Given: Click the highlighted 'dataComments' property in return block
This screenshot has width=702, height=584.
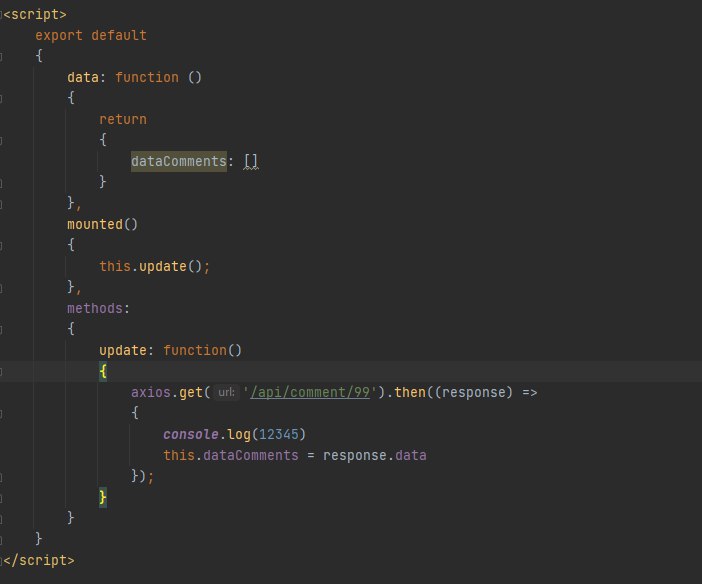Looking at the screenshot, I should (x=179, y=161).
